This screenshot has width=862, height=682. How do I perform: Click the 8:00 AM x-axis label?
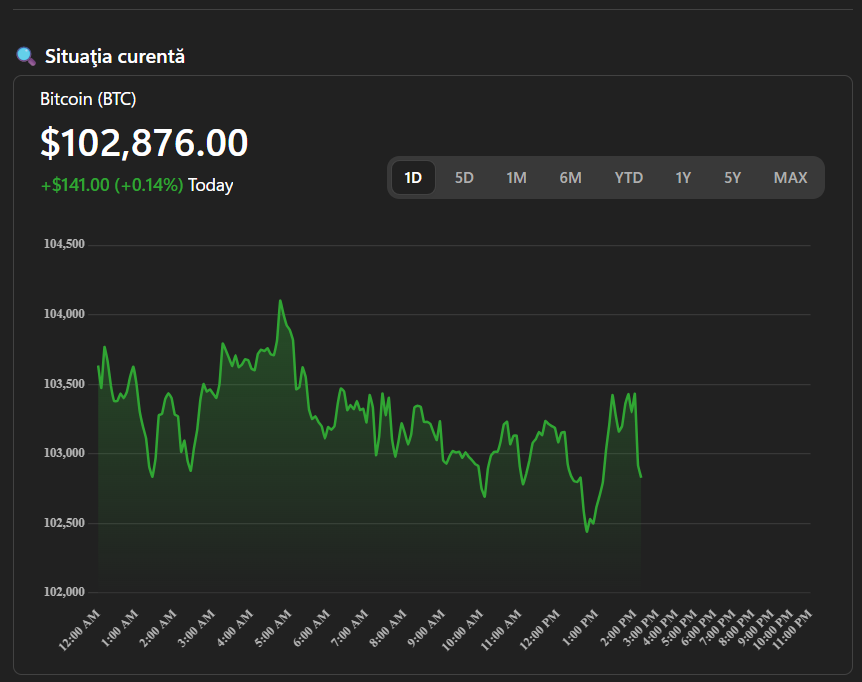[x=386, y=629]
